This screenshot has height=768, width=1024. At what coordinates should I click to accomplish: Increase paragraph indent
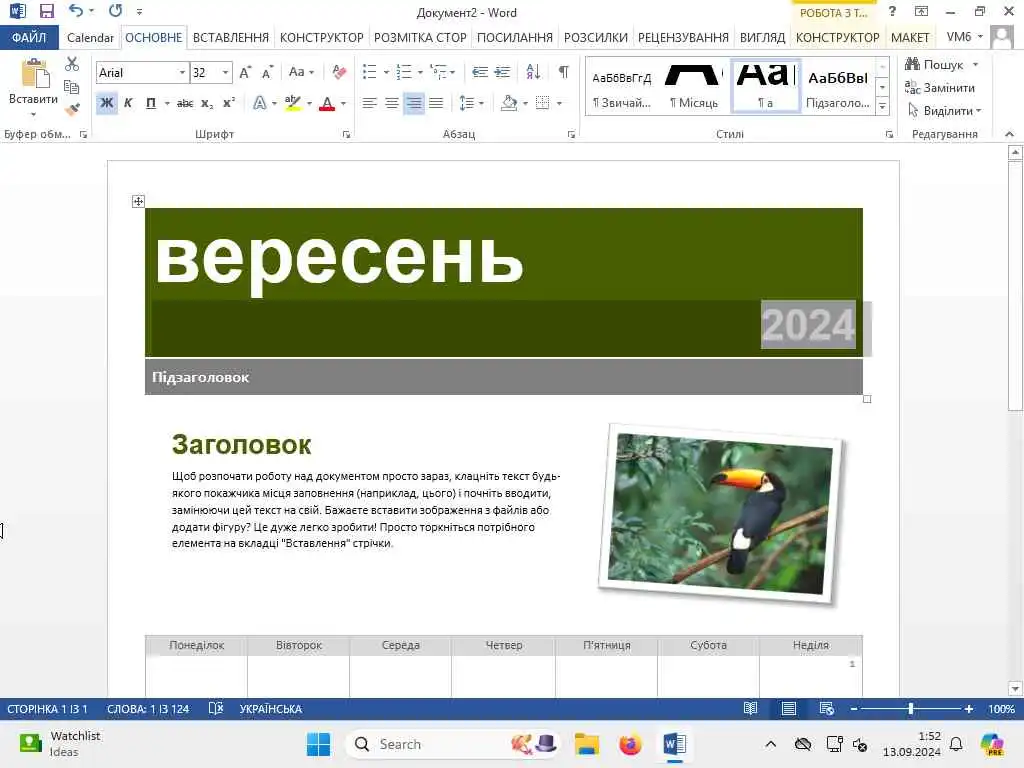pos(502,72)
